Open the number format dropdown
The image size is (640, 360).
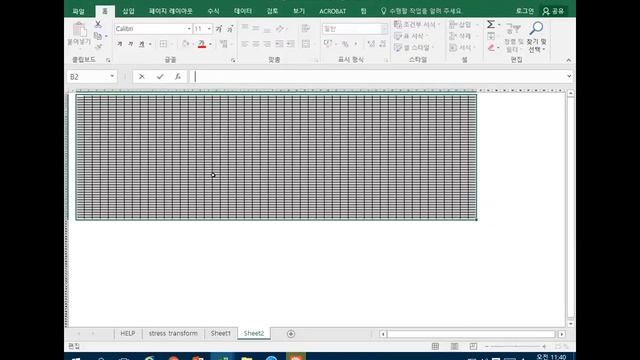(384, 29)
